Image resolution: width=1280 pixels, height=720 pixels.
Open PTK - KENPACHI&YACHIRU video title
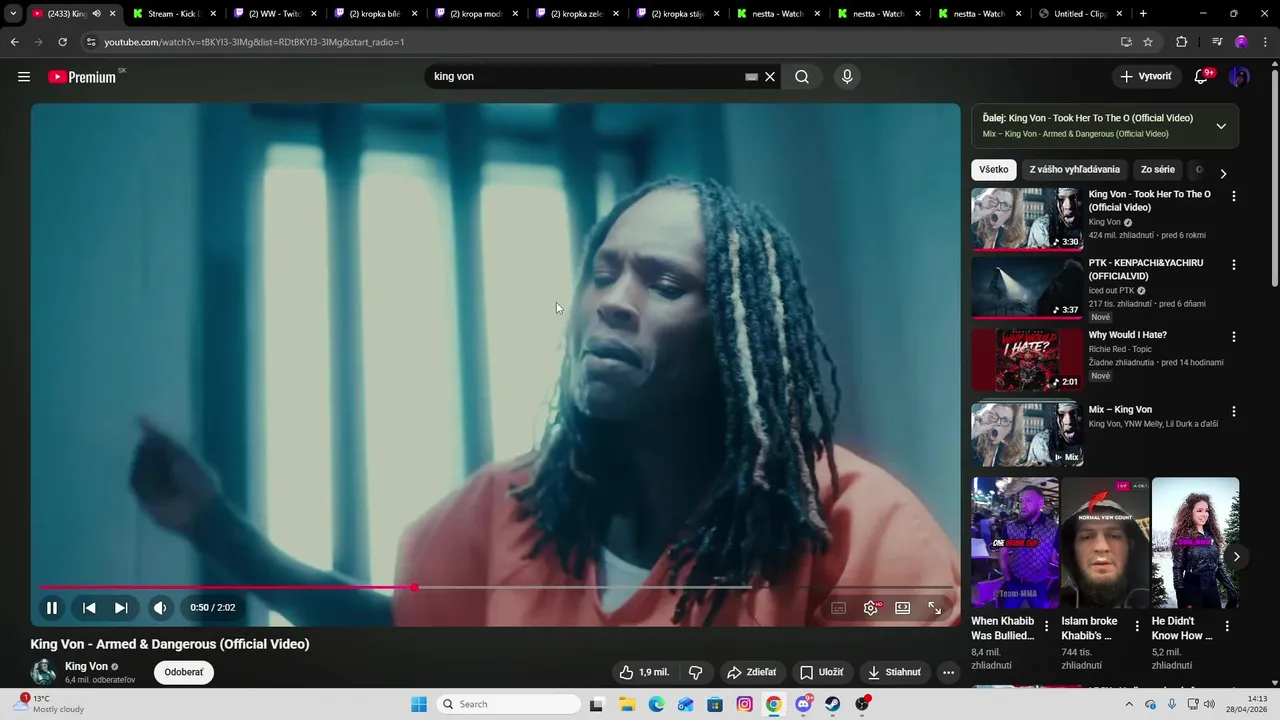(1146, 269)
